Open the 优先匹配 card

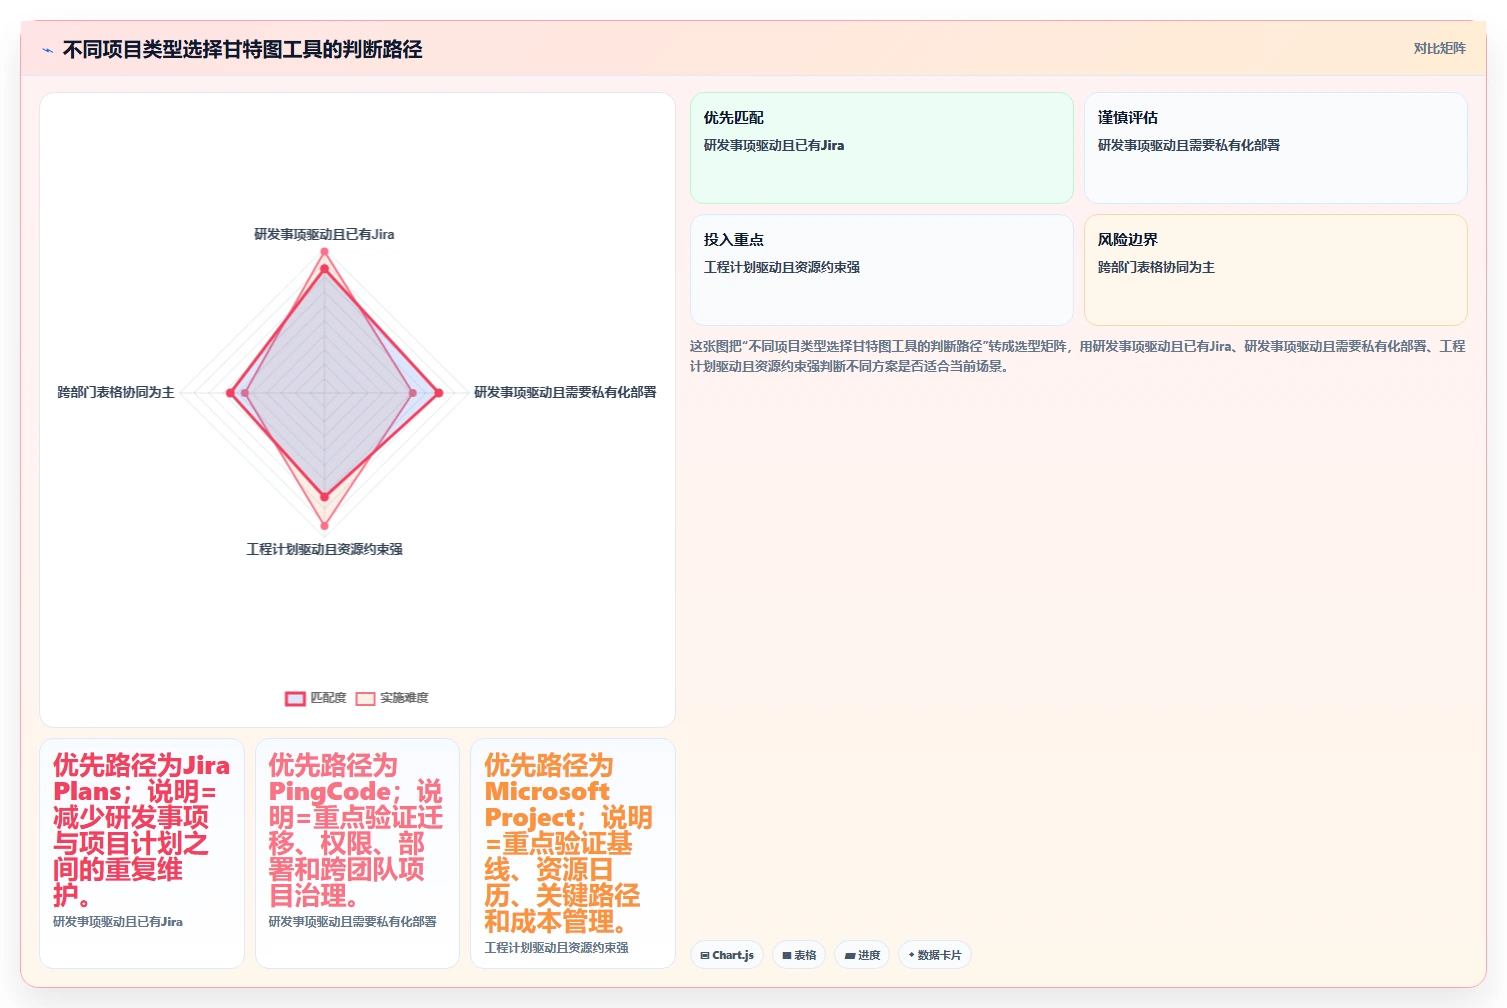[882, 148]
